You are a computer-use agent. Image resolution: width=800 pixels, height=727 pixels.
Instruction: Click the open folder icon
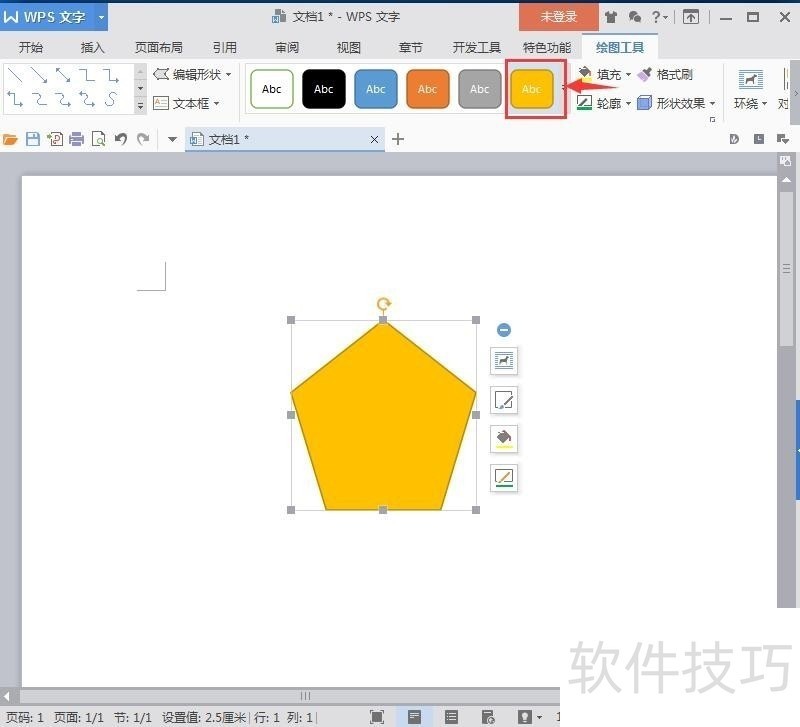tap(10, 139)
